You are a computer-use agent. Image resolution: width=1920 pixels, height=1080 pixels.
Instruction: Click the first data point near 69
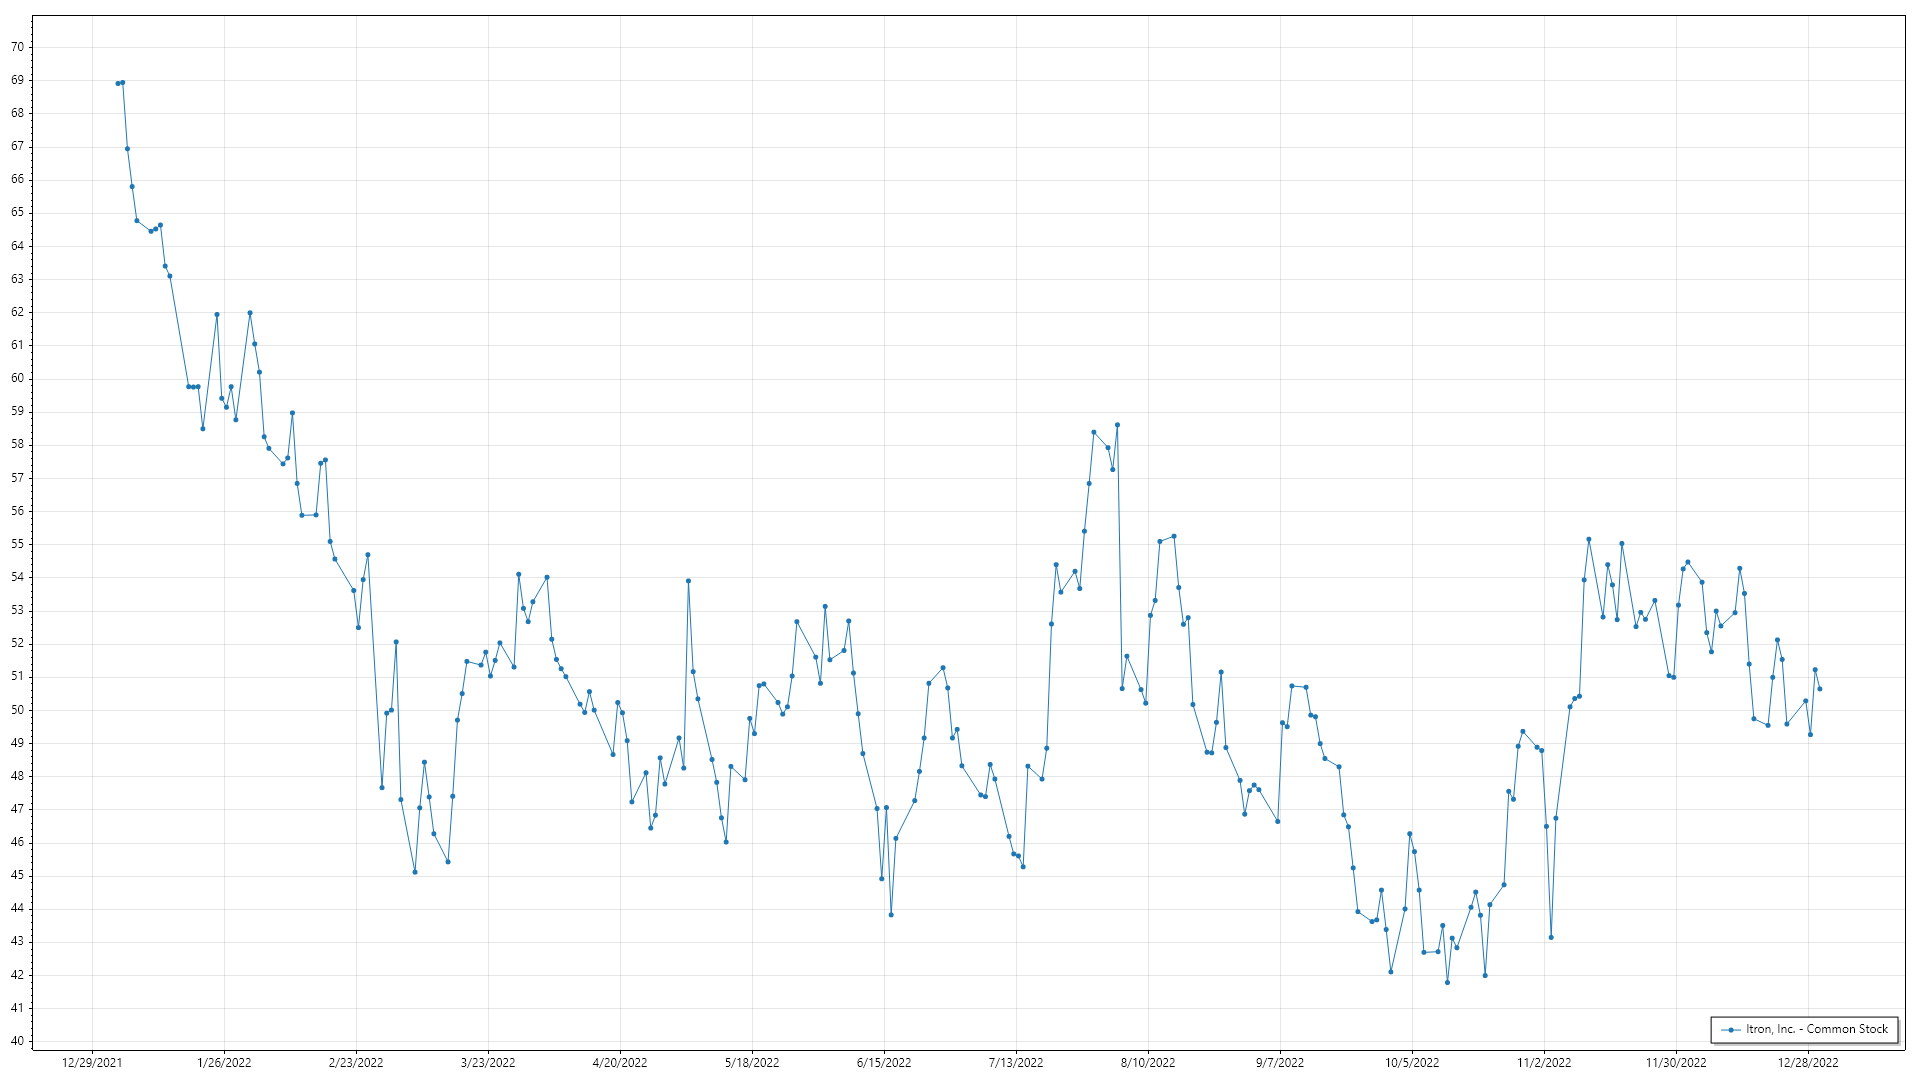(x=118, y=84)
